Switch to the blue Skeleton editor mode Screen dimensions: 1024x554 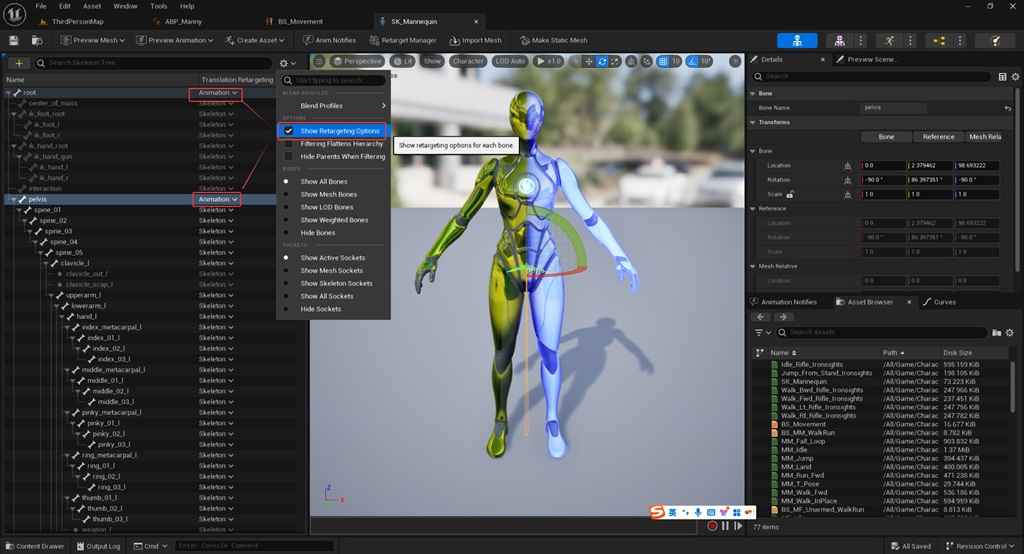tap(797, 41)
